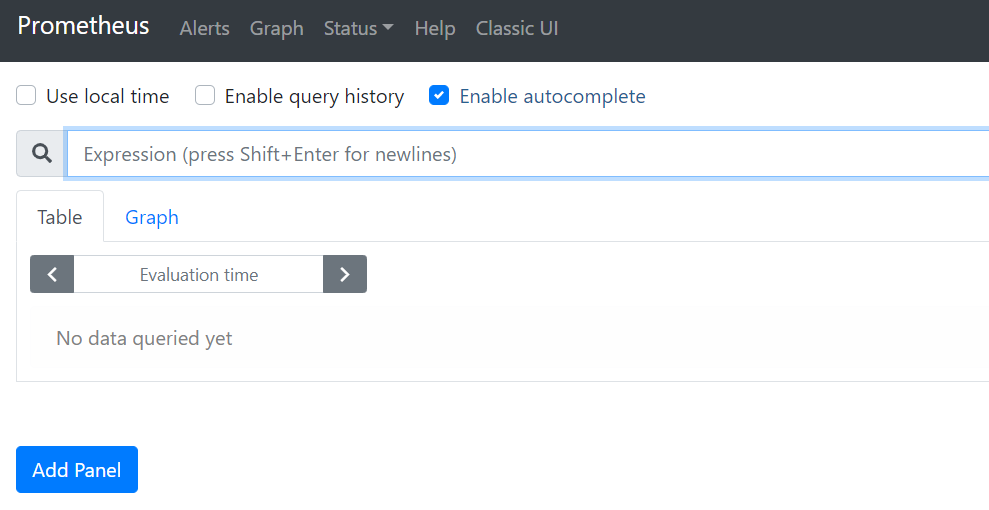Click the Prometheus brand logo link

click(x=83, y=26)
